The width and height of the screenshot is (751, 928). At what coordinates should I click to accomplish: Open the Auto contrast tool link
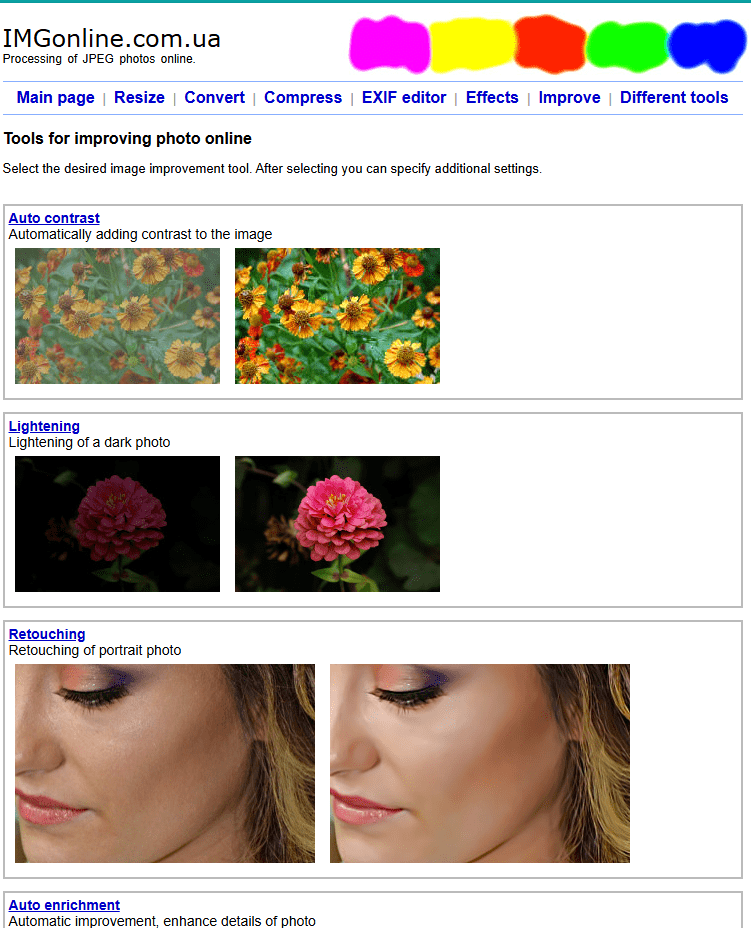pos(54,218)
